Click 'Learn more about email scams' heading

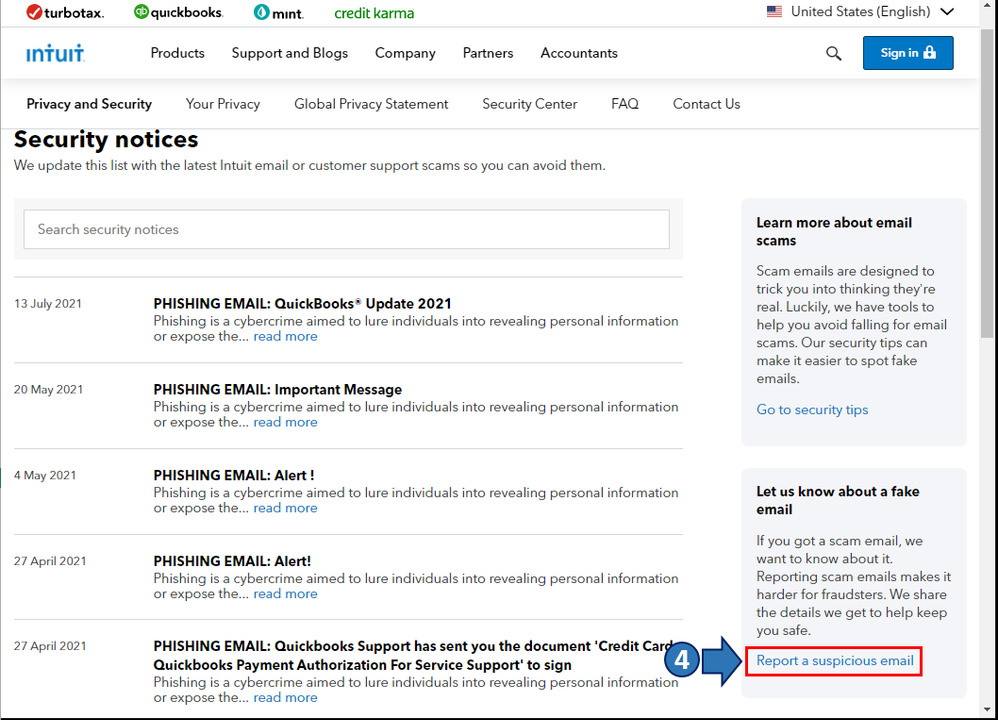834,232
